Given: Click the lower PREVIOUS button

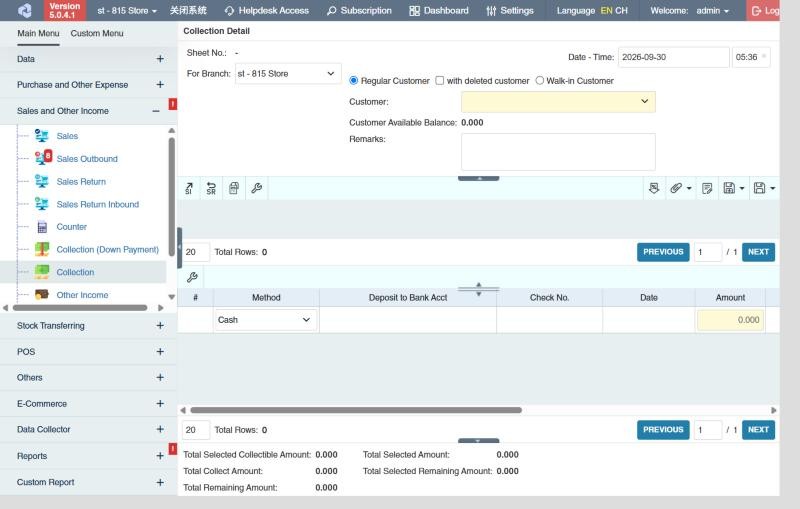Looking at the screenshot, I should 663,430.
